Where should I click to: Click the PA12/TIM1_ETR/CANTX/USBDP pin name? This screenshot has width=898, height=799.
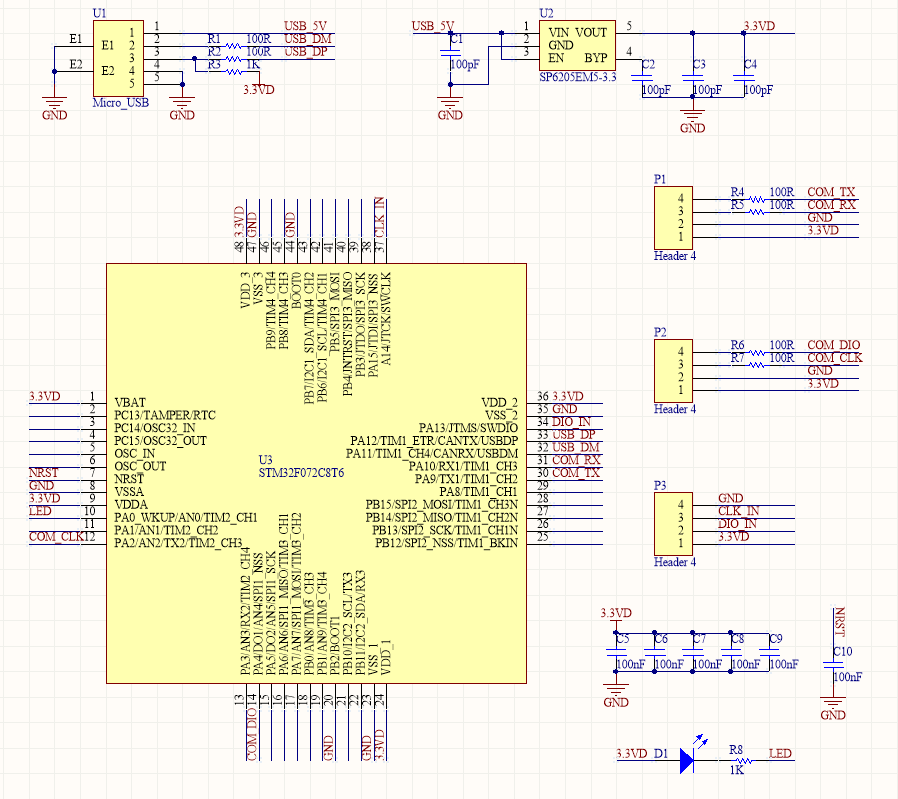(x=434, y=441)
